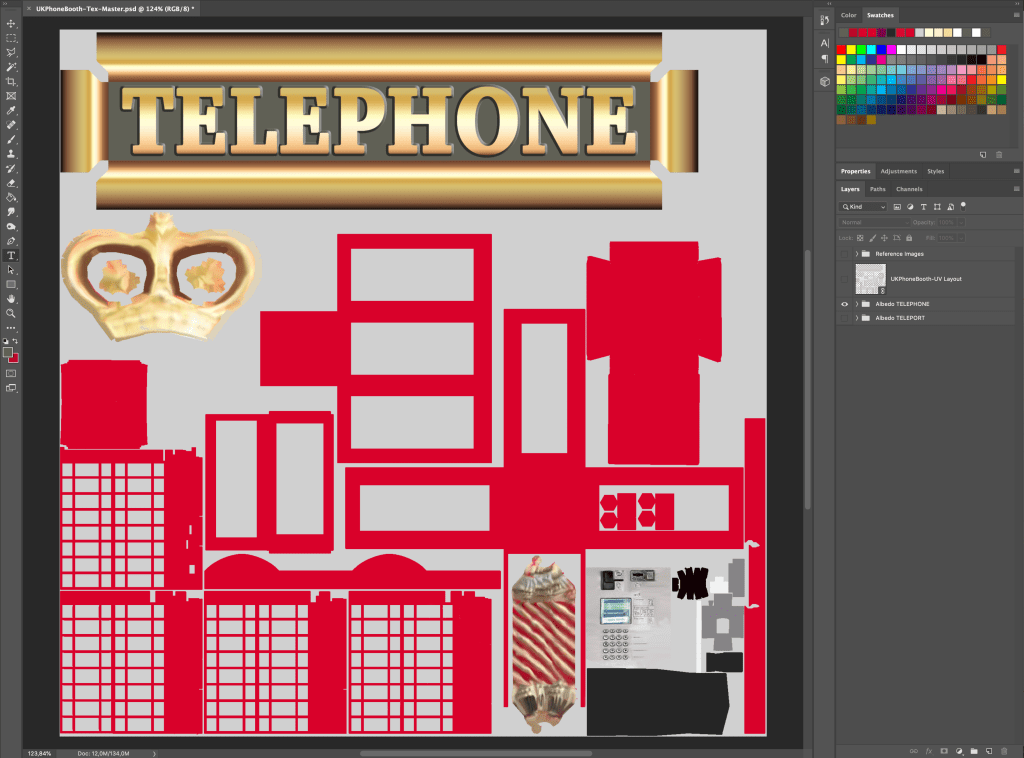Open the Adjustments tab

(x=898, y=171)
